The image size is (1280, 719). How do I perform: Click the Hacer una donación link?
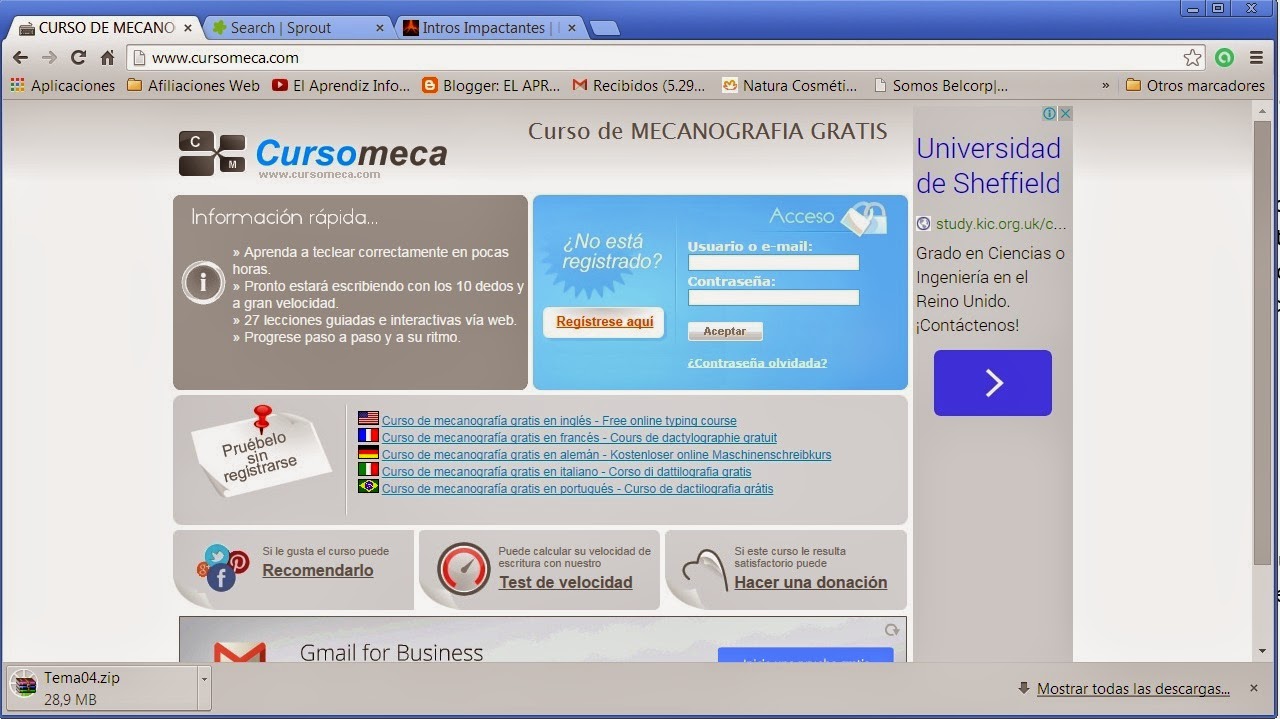pos(811,583)
